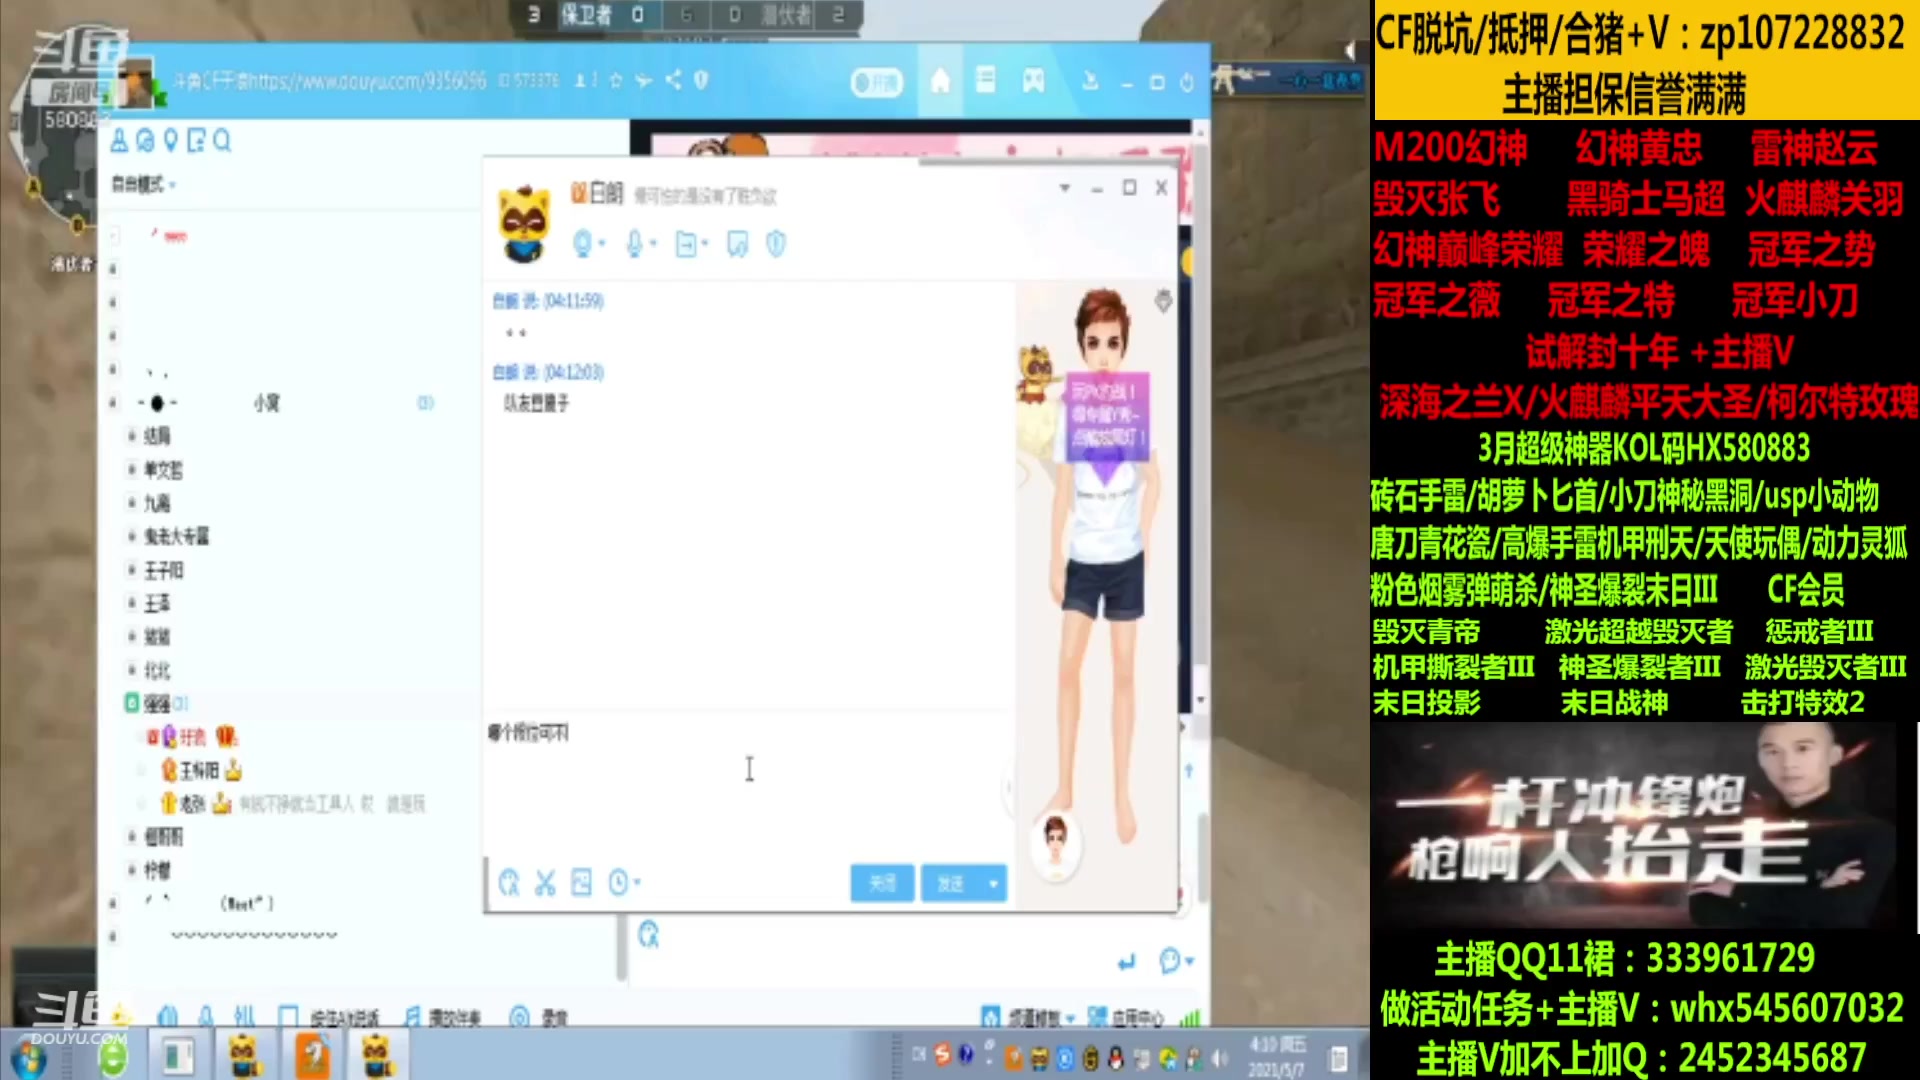Click the 发送 send button

(x=951, y=884)
